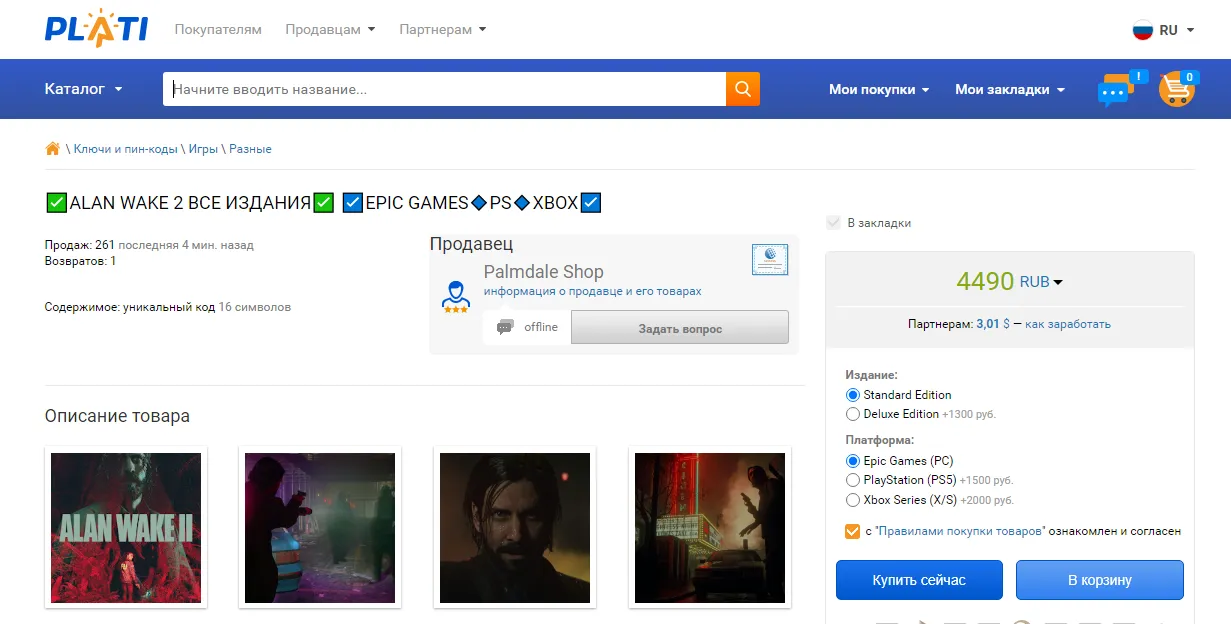1231x624 pixels.
Task: Go to 'Игры' breadcrumb
Action: (x=203, y=149)
